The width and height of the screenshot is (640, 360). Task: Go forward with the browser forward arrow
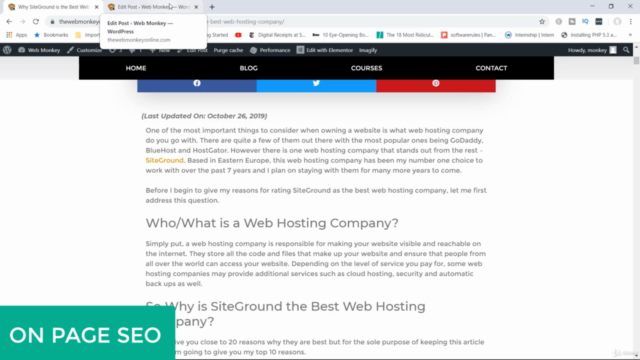(x=22, y=22)
